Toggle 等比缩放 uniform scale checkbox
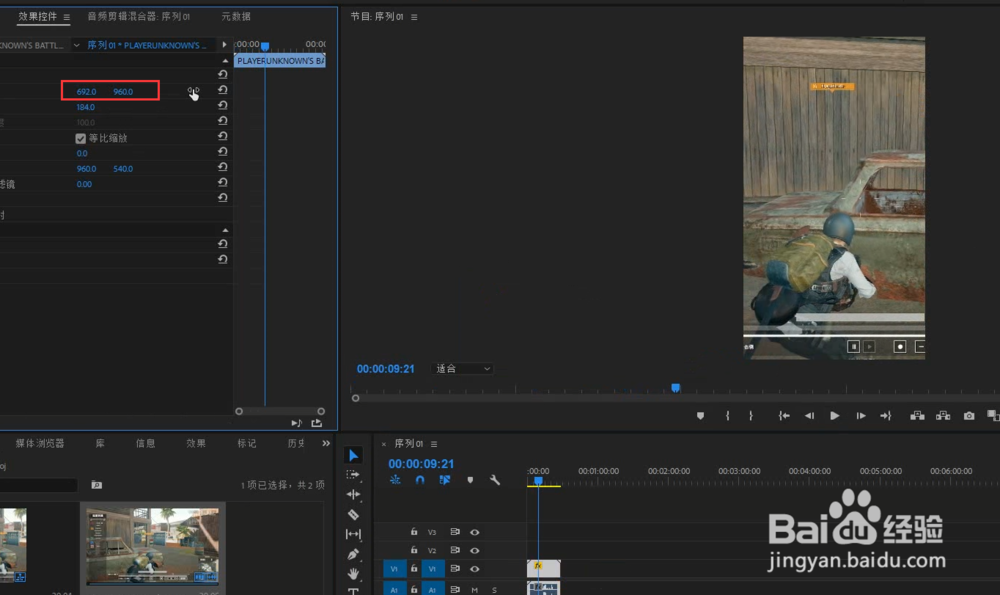The height and width of the screenshot is (595, 1000). [x=80, y=138]
